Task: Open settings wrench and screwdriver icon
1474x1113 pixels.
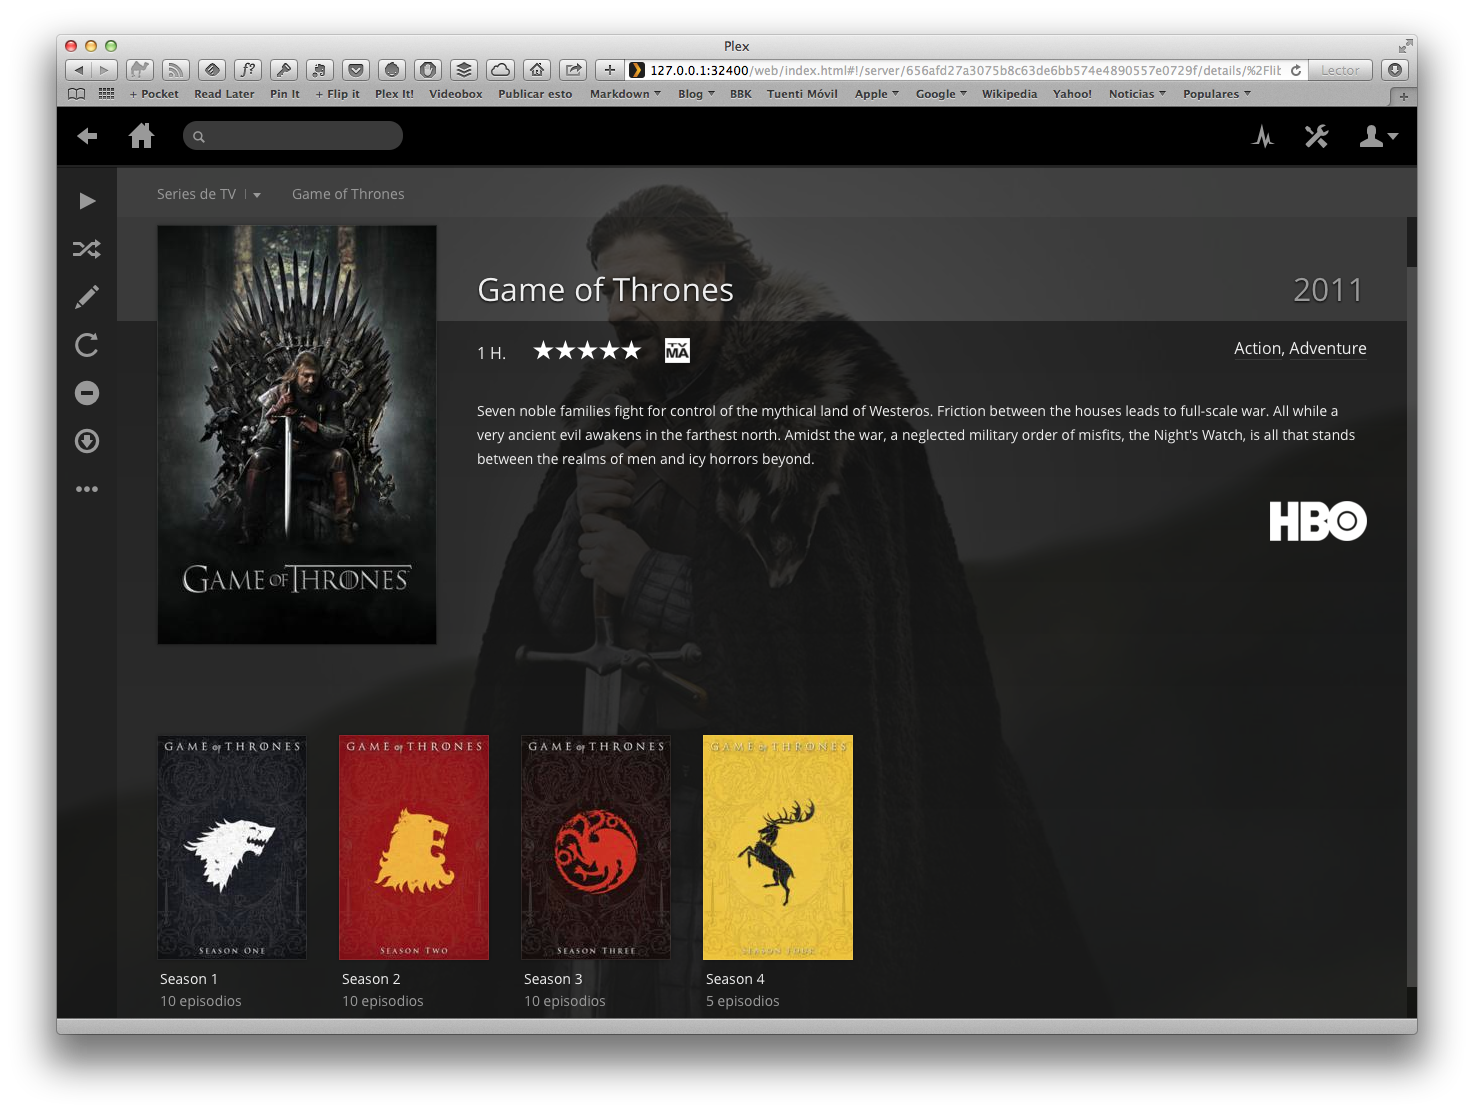Action: [x=1316, y=136]
